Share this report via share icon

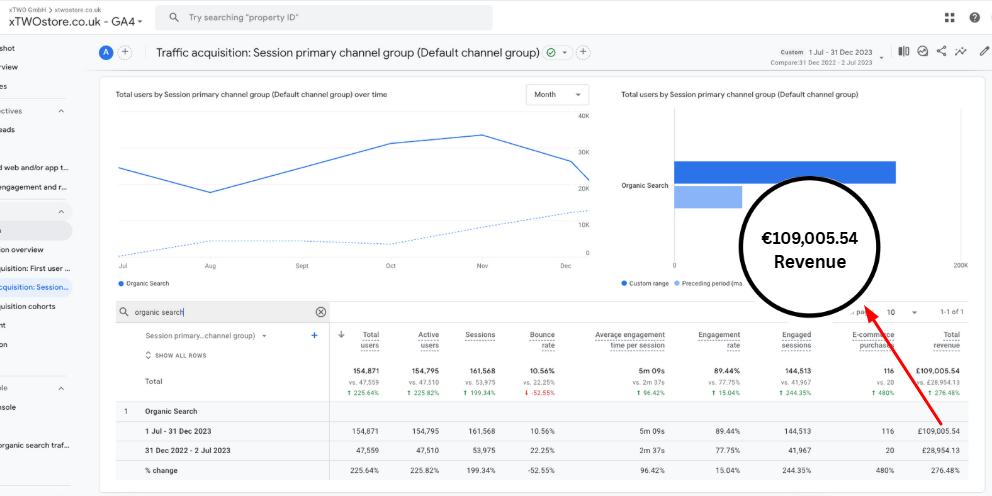click(942, 52)
